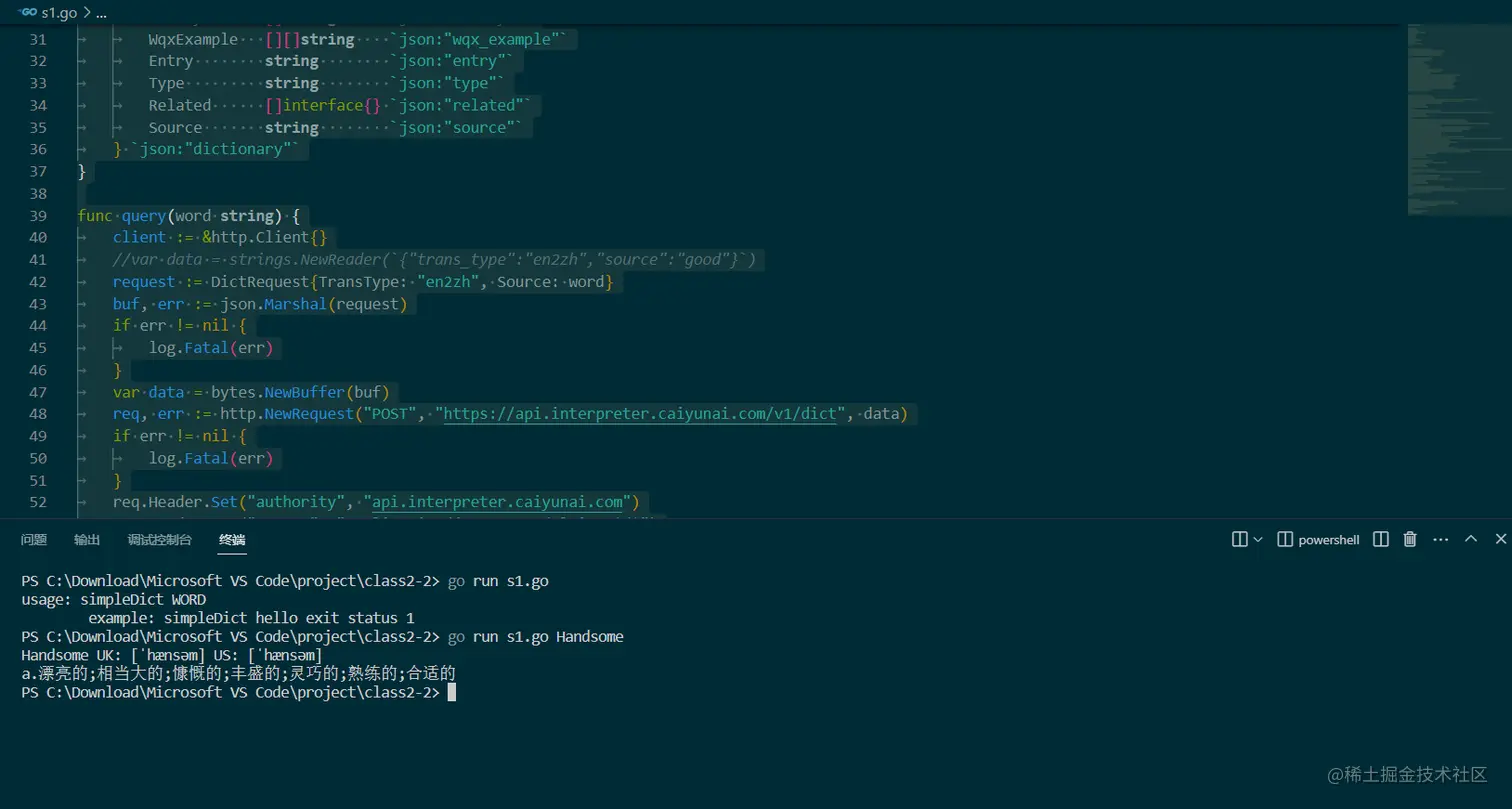
Task: Maximize the panel with the up chevron
Action: click(x=1471, y=539)
